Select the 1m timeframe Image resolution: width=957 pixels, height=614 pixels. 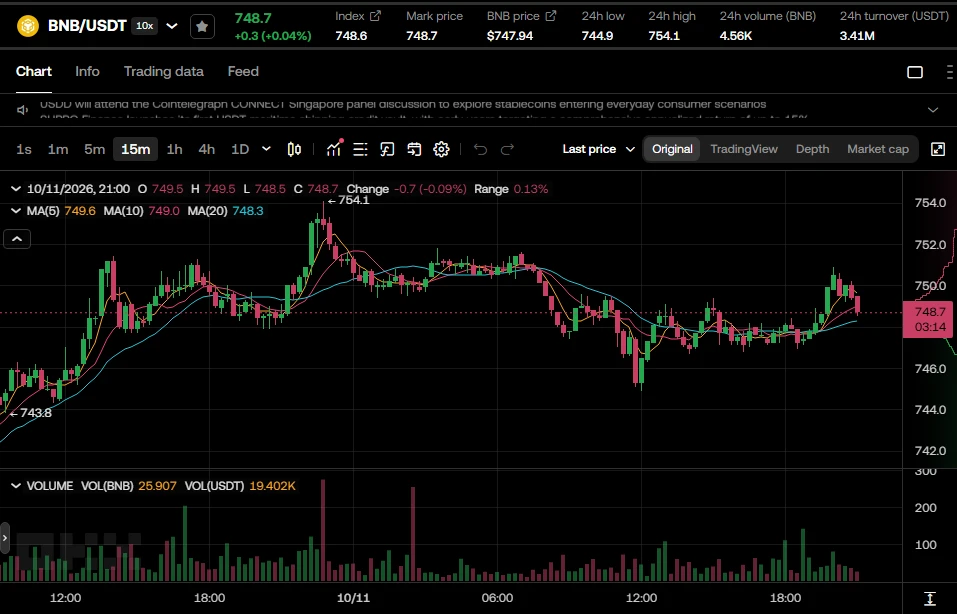tap(58, 149)
